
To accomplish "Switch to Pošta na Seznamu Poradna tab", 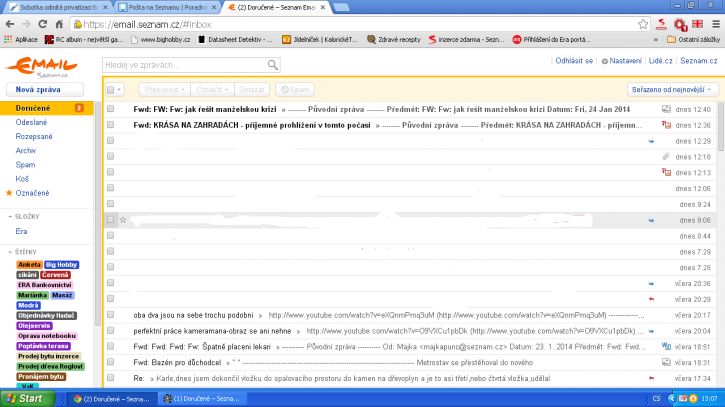I will click(x=167, y=7).
